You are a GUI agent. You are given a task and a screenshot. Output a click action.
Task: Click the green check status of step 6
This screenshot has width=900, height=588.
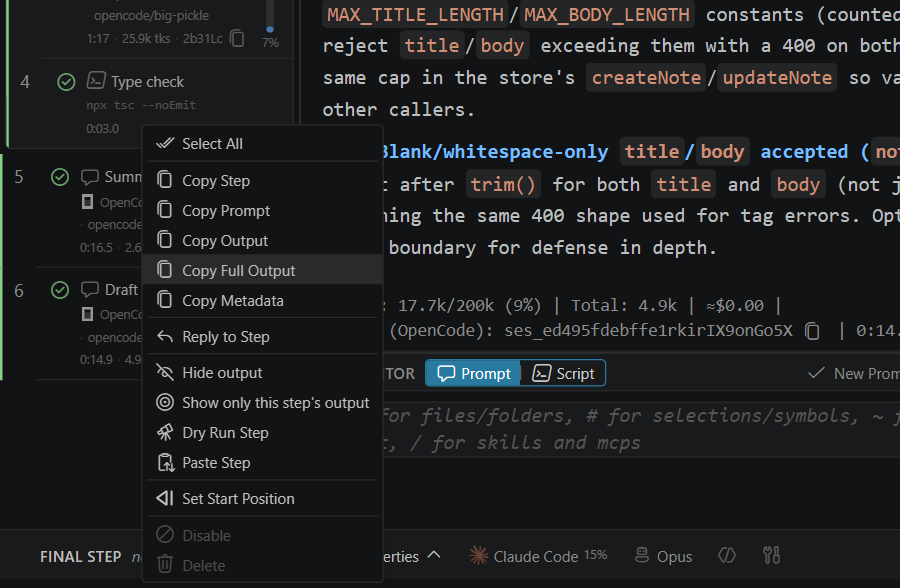60,289
